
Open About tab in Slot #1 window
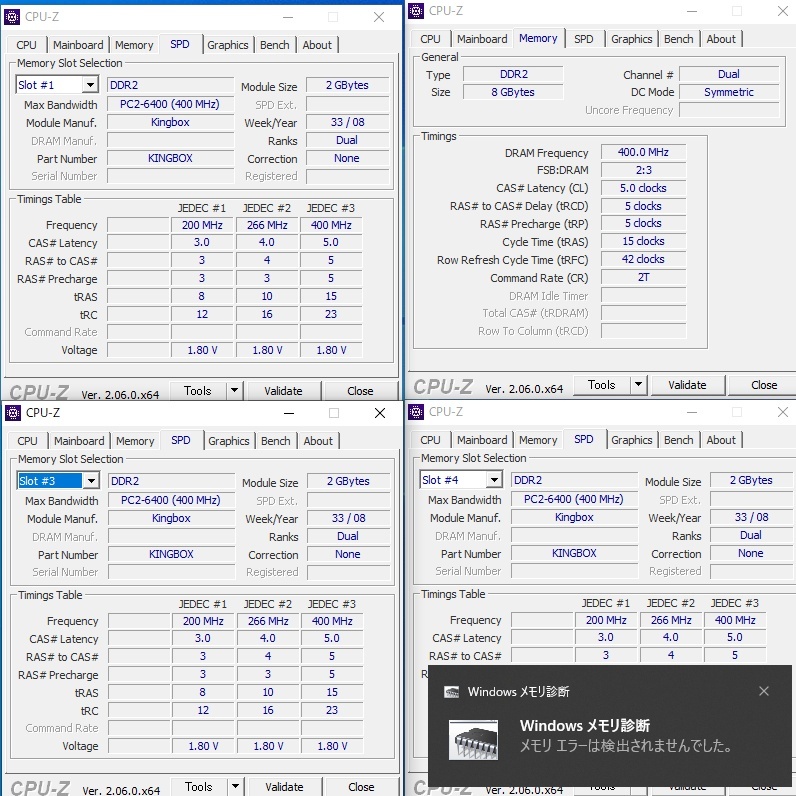(x=317, y=45)
